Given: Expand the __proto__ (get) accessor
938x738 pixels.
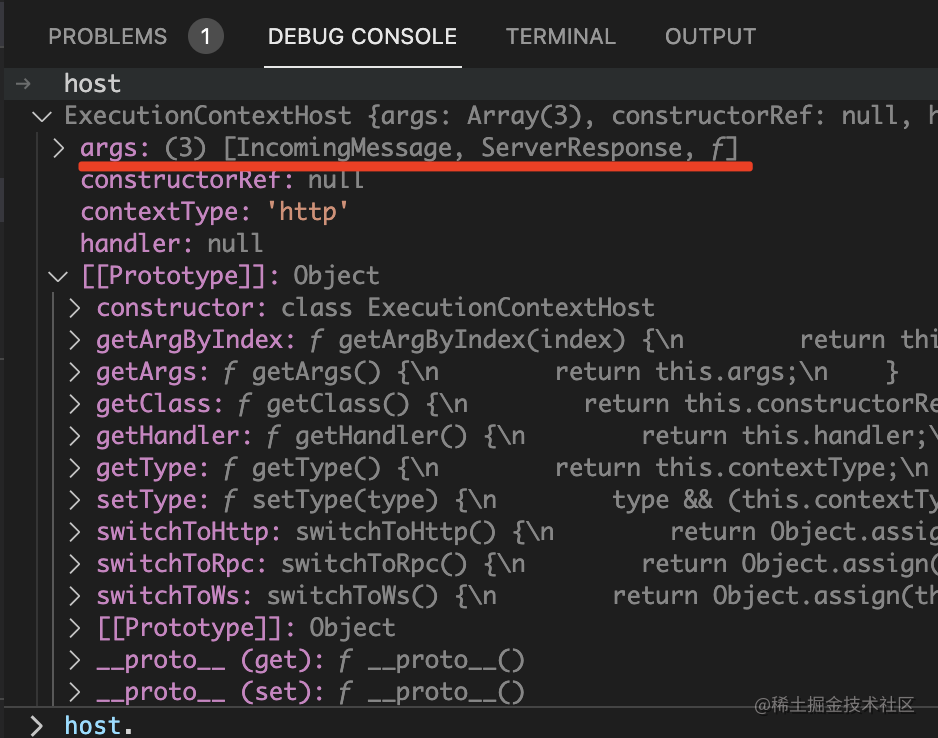Looking at the screenshot, I should (x=75, y=660).
